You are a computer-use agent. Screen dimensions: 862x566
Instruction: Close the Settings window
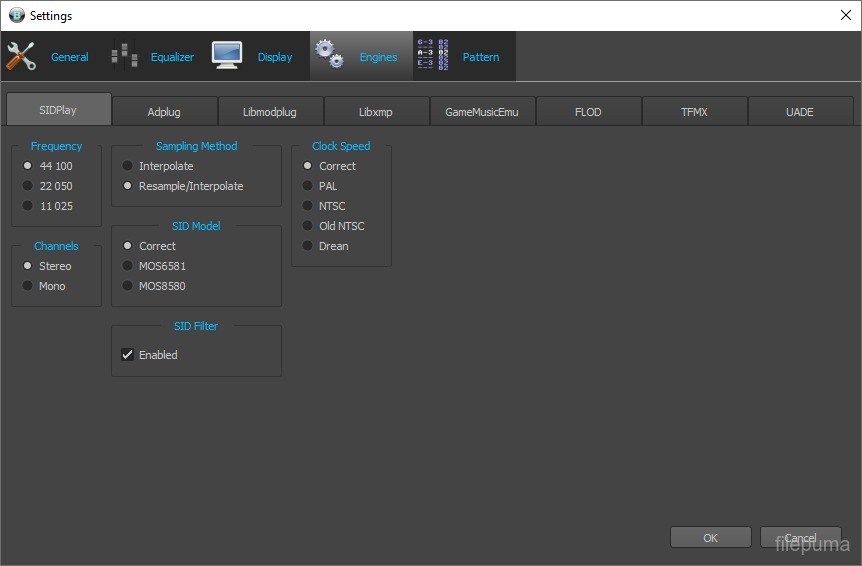[x=845, y=15]
